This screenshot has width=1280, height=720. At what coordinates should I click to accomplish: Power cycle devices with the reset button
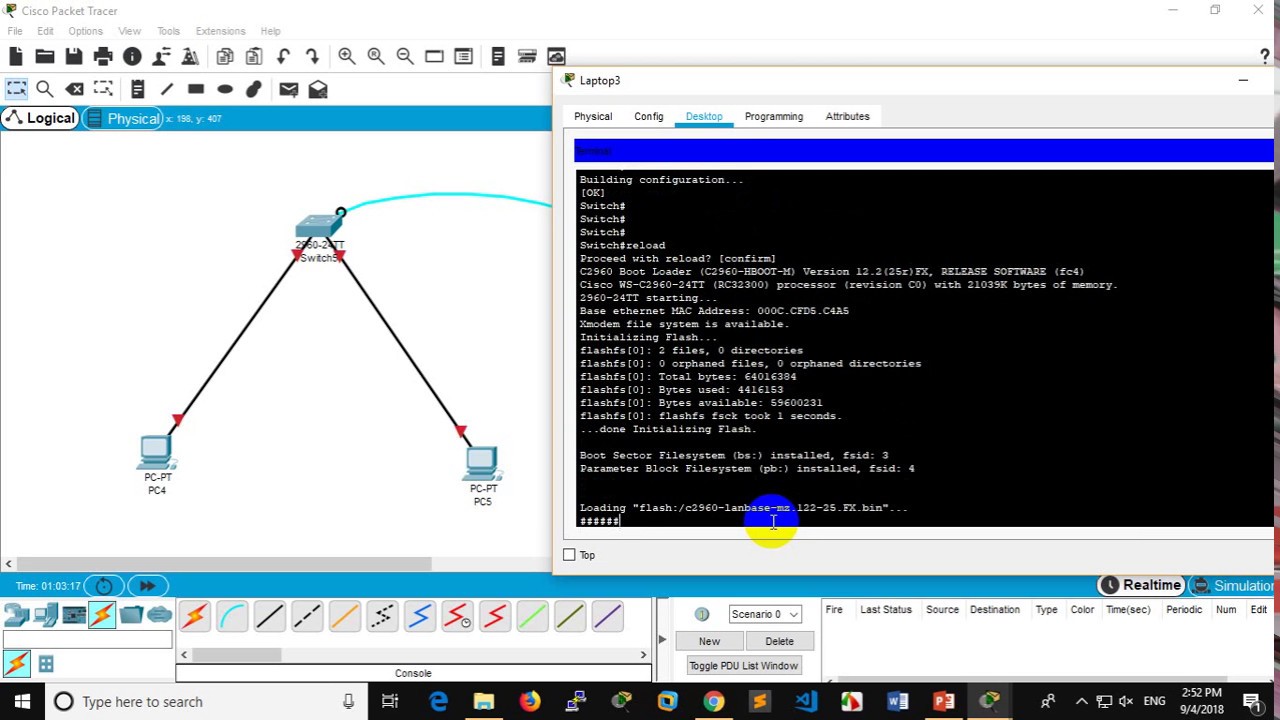(x=104, y=586)
